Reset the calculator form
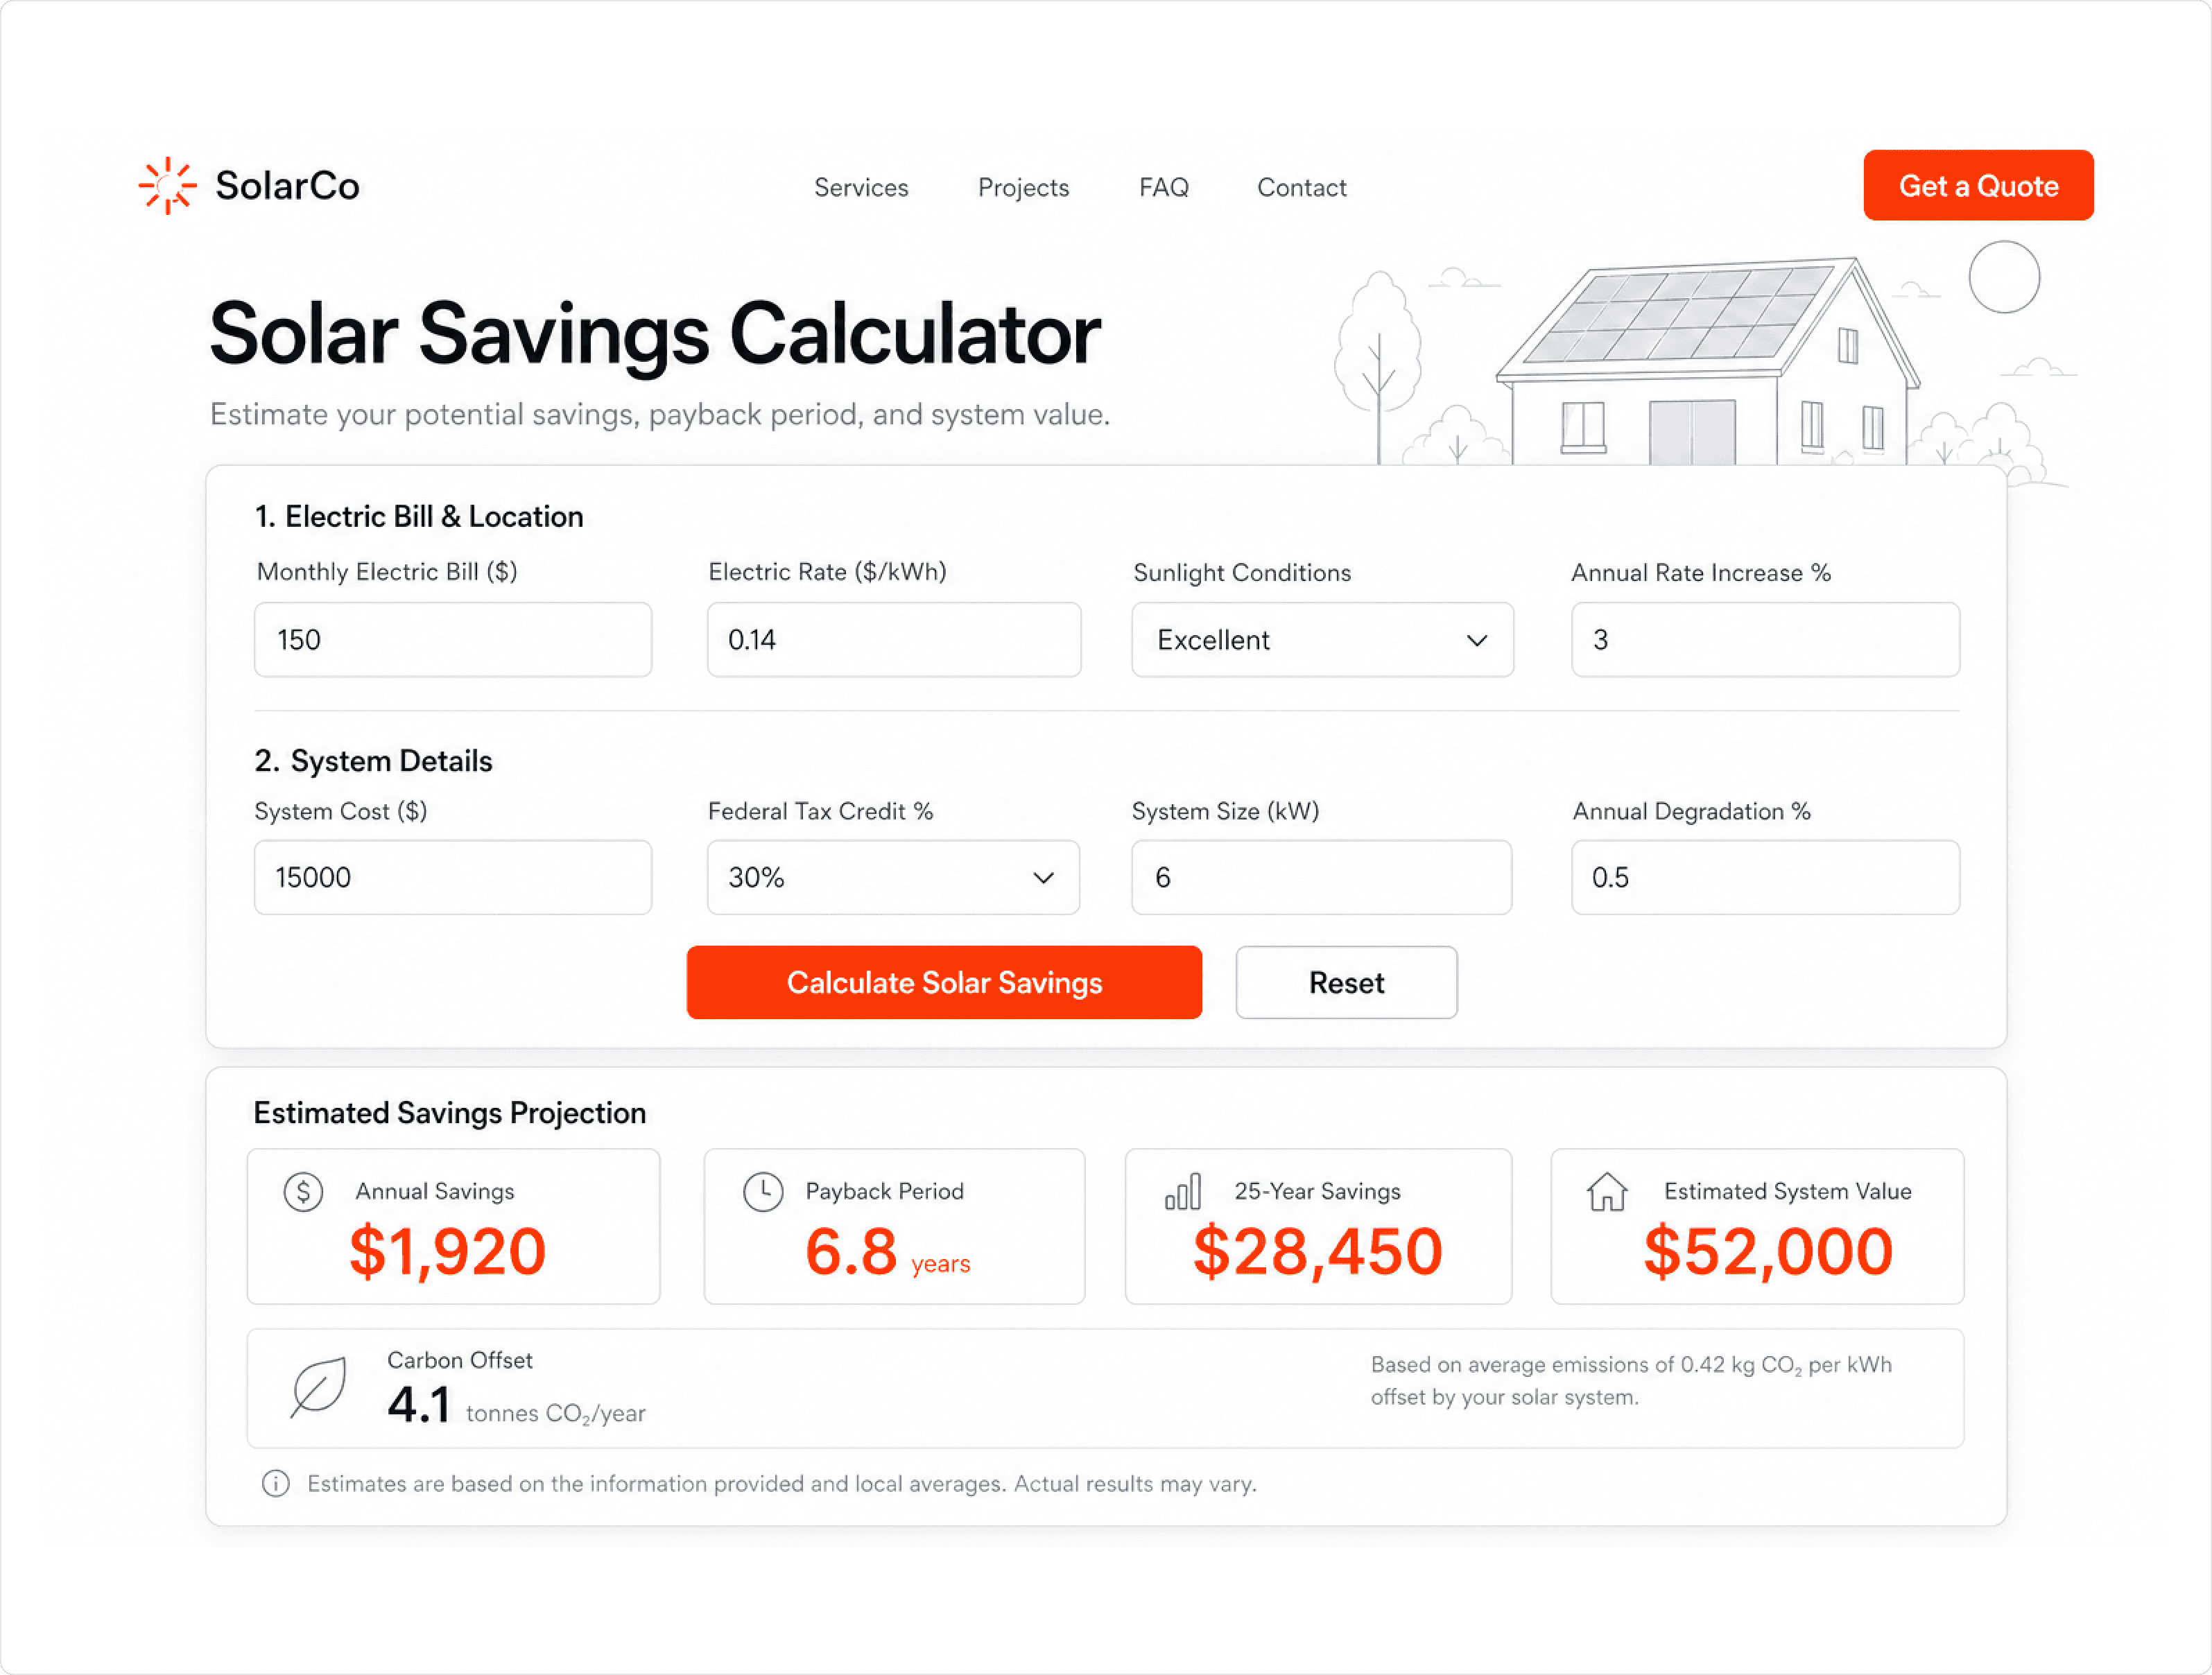The height and width of the screenshot is (1675, 2212). click(x=1346, y=982)
